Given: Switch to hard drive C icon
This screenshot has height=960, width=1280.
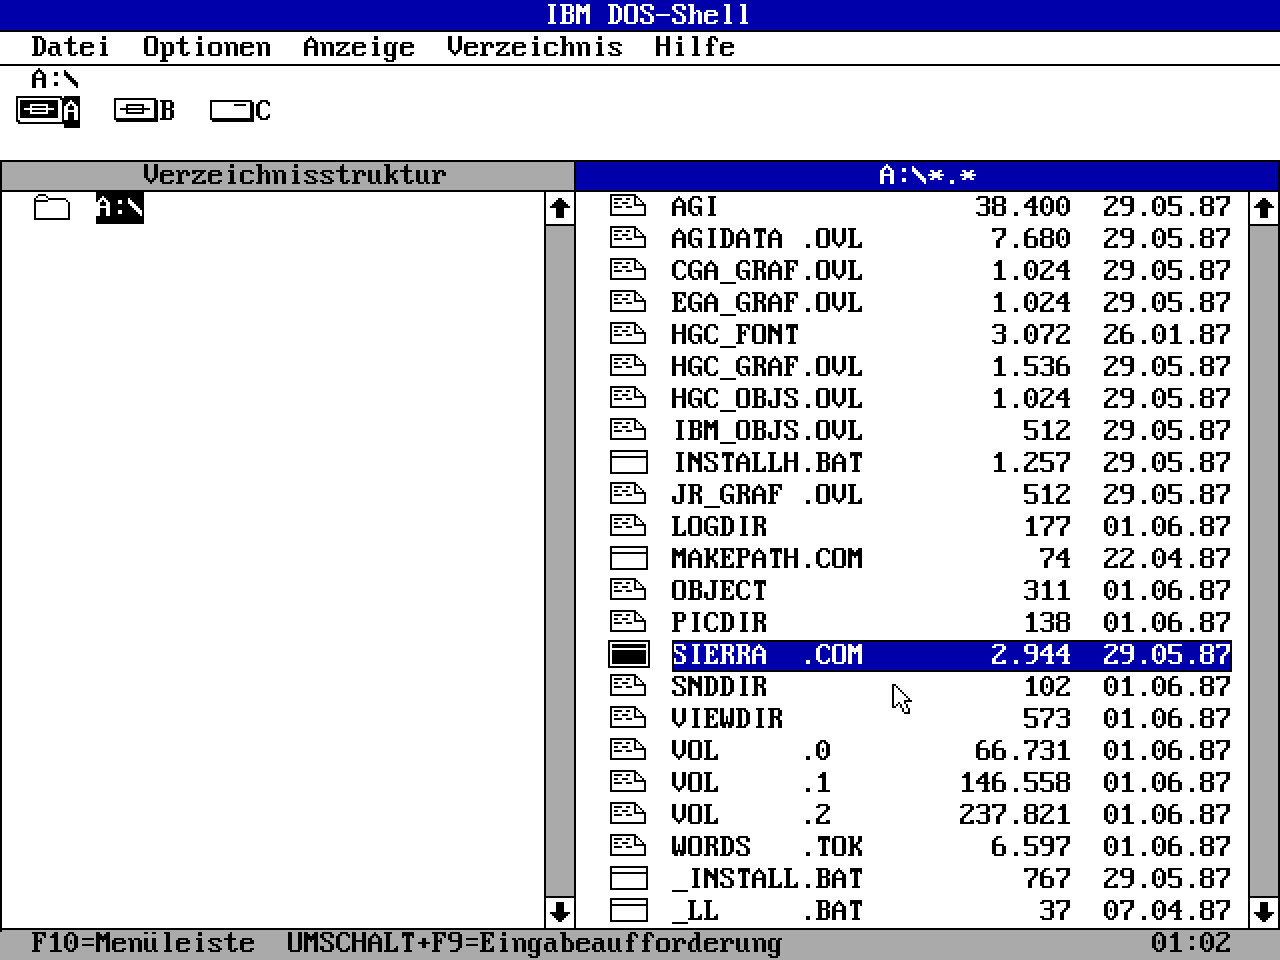Looking at the screenshot, I should pos(240,110).
